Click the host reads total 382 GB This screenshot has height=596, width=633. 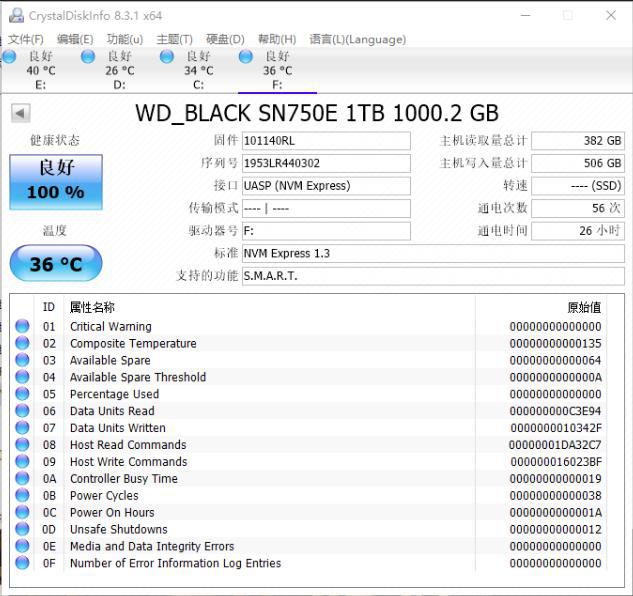[x=578, y=141]
